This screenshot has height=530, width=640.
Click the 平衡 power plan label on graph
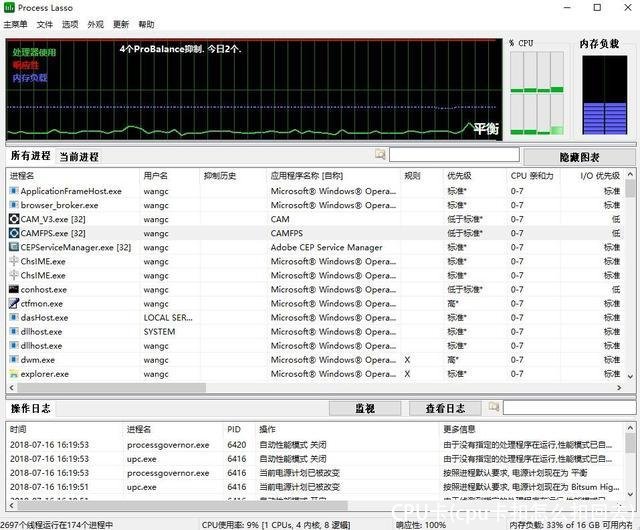(486, 129)
